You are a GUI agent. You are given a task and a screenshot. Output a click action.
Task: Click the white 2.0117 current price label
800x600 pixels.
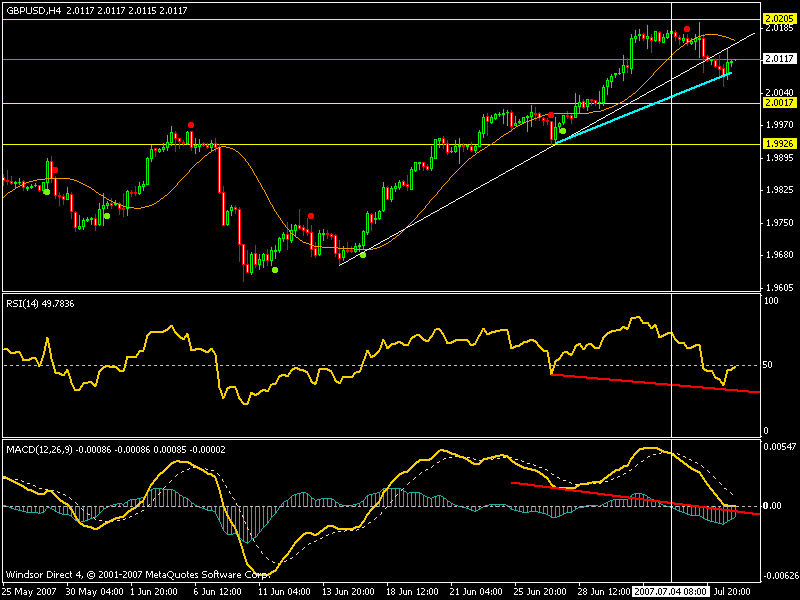click(x=779, y=59)
